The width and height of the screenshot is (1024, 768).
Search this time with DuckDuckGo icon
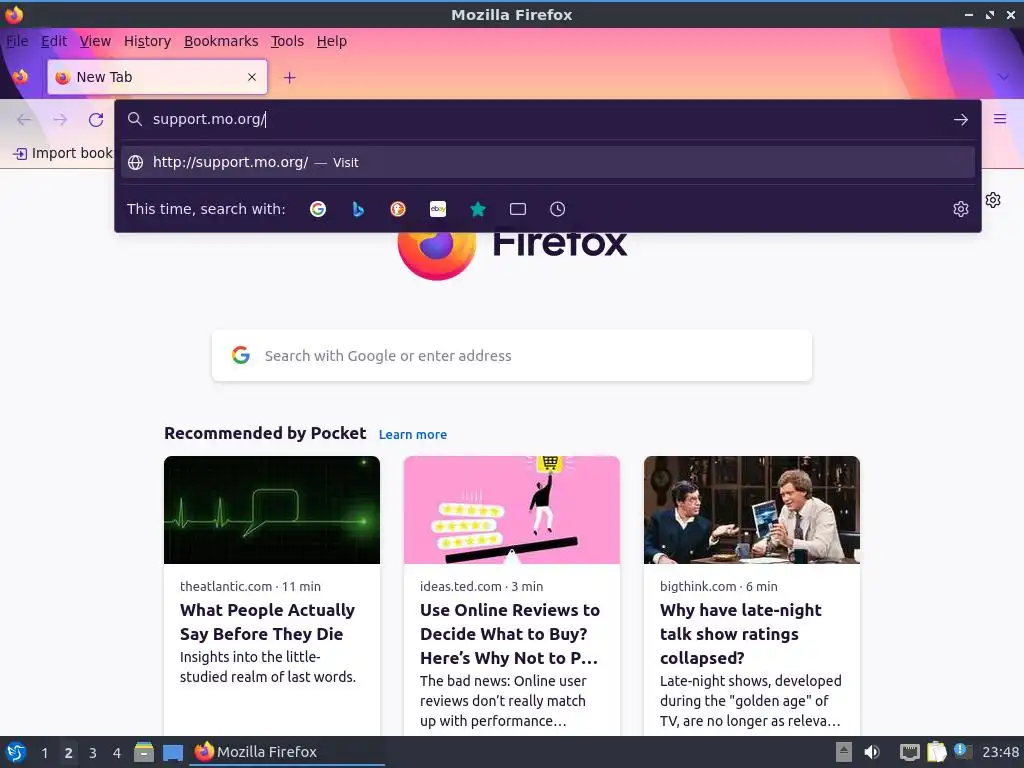pyautogui.click(x=398, y=209)
